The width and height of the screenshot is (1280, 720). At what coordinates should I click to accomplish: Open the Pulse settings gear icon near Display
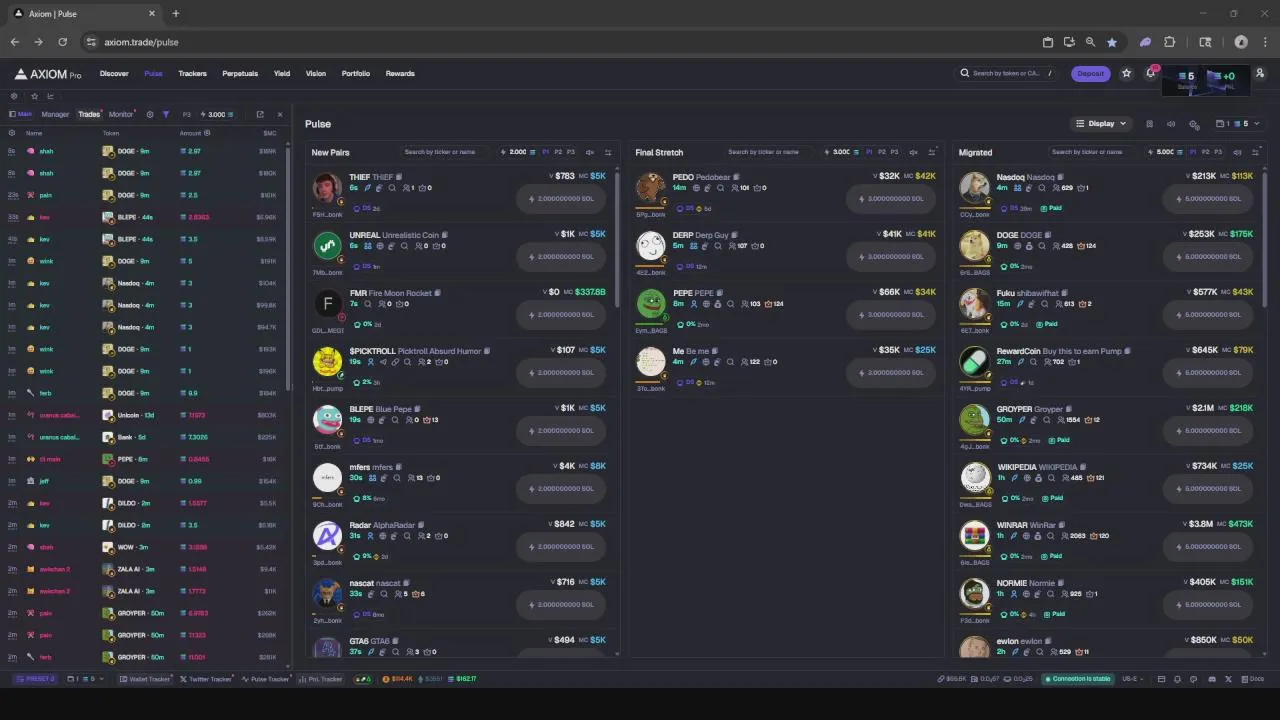click(1194, 125)
